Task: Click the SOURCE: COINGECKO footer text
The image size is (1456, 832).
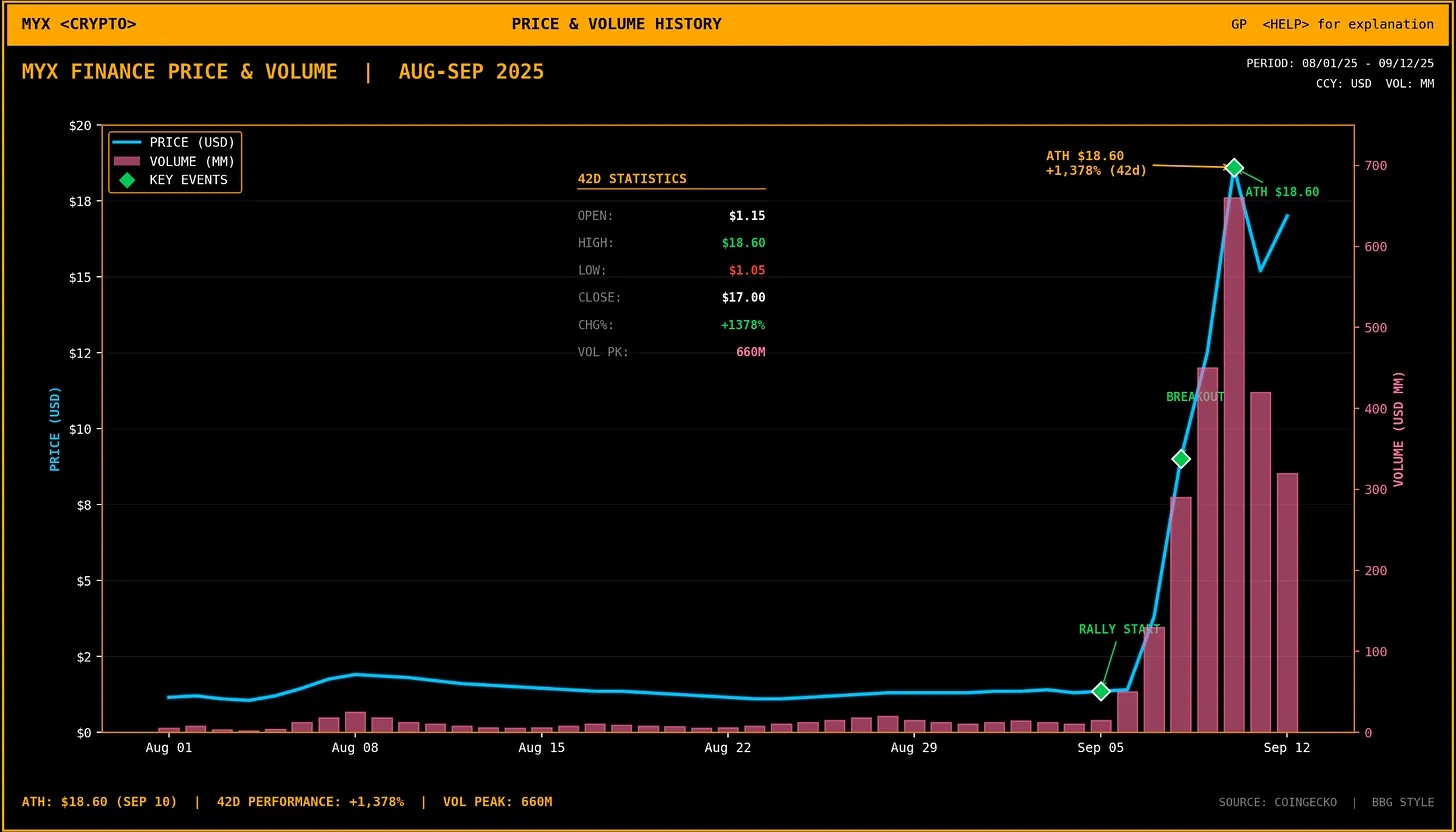Action: point(1277,802)
